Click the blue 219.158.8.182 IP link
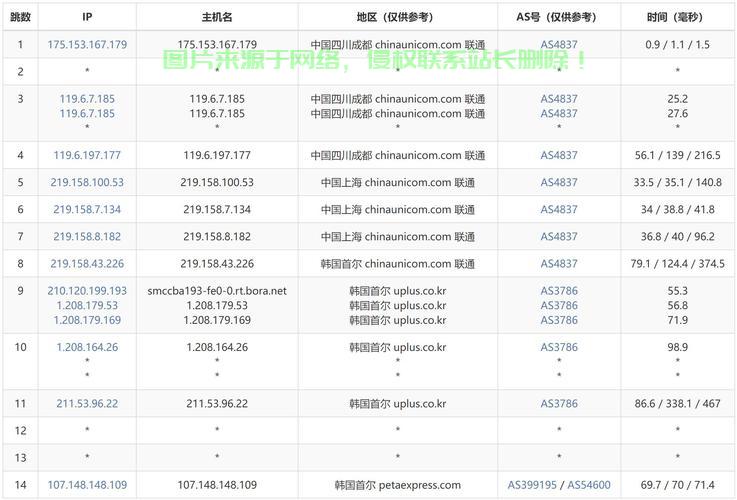The width and height of the screenshot is (737, 500). [x=87, y=237]
